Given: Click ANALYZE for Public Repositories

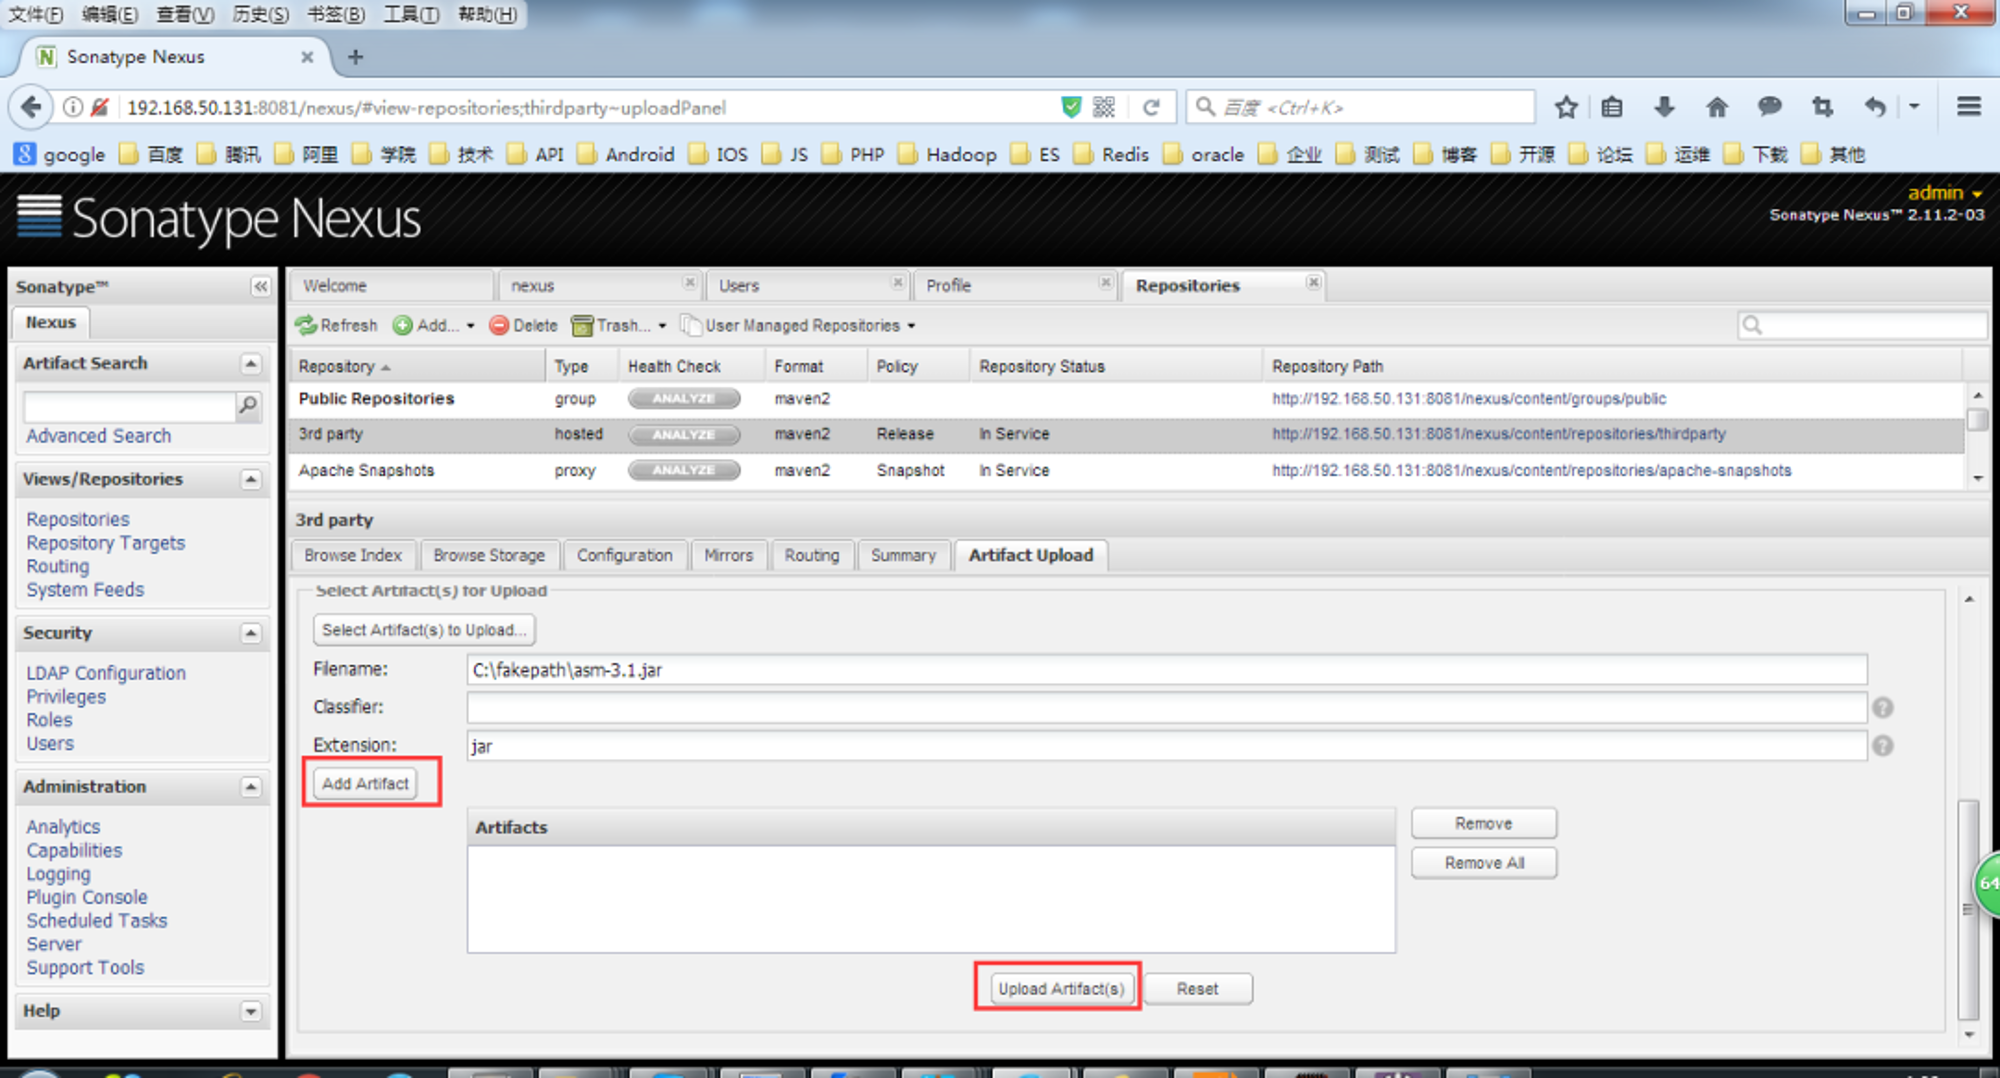Looking at the screenshot, I should (x=684, y=399).
